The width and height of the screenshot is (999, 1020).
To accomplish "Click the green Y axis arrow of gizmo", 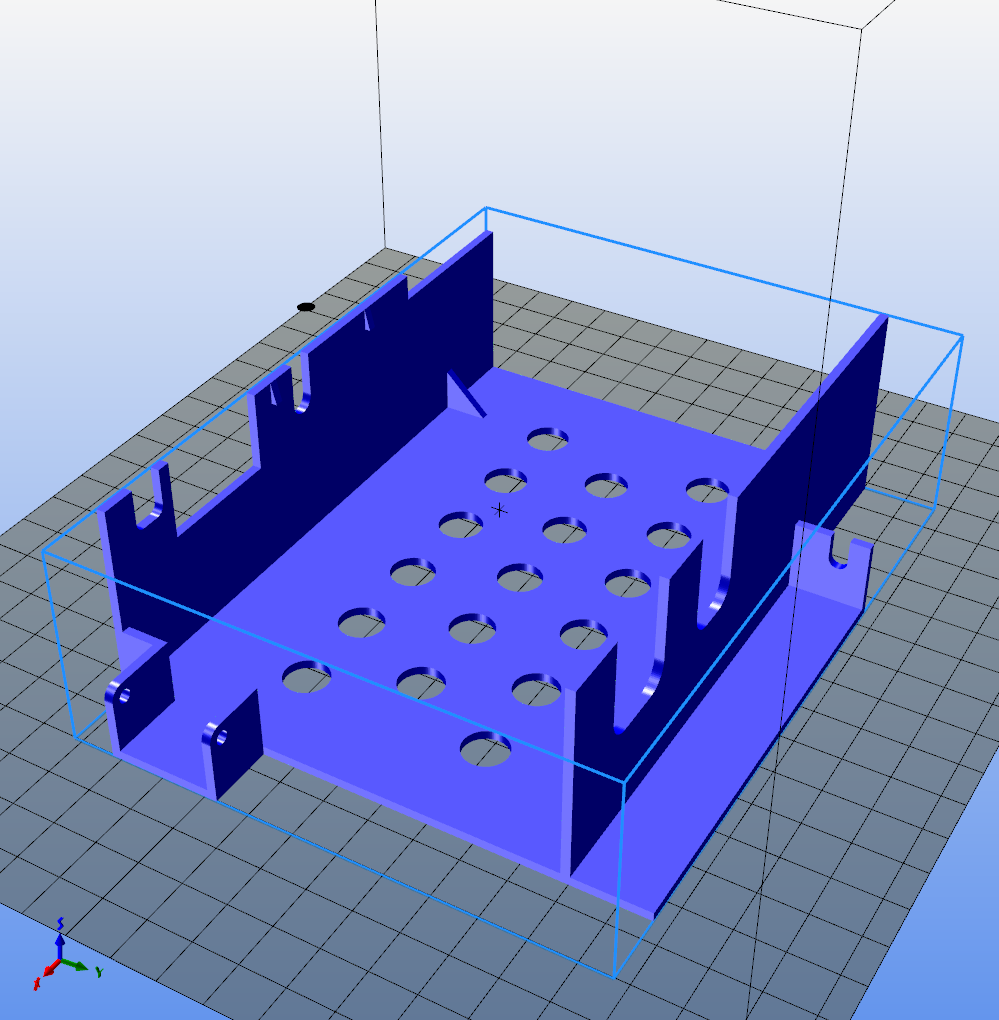I will coord(75,965).
